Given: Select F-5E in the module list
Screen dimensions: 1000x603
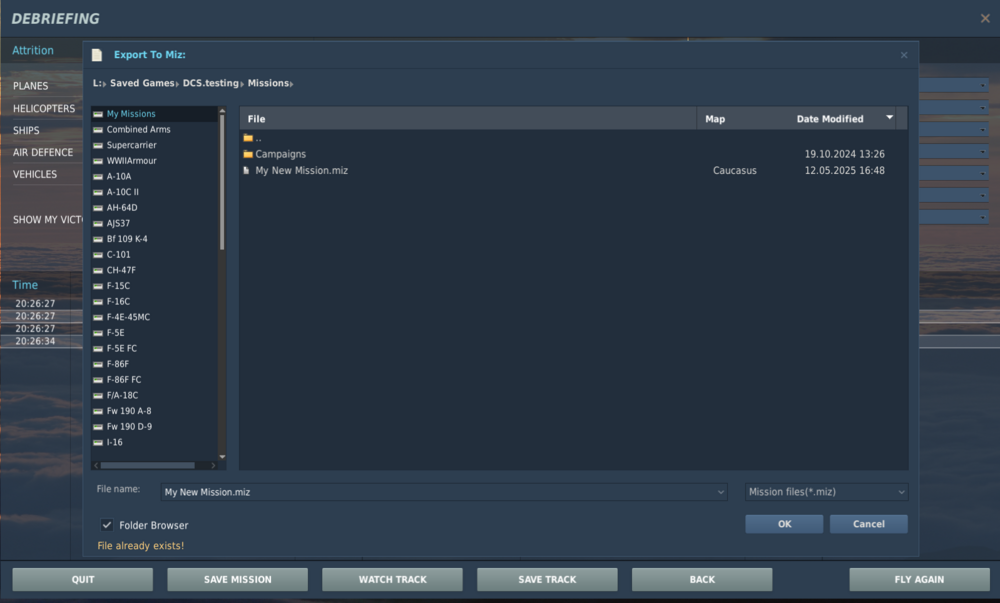Looking at the screenshot, I should coord(115,333).
